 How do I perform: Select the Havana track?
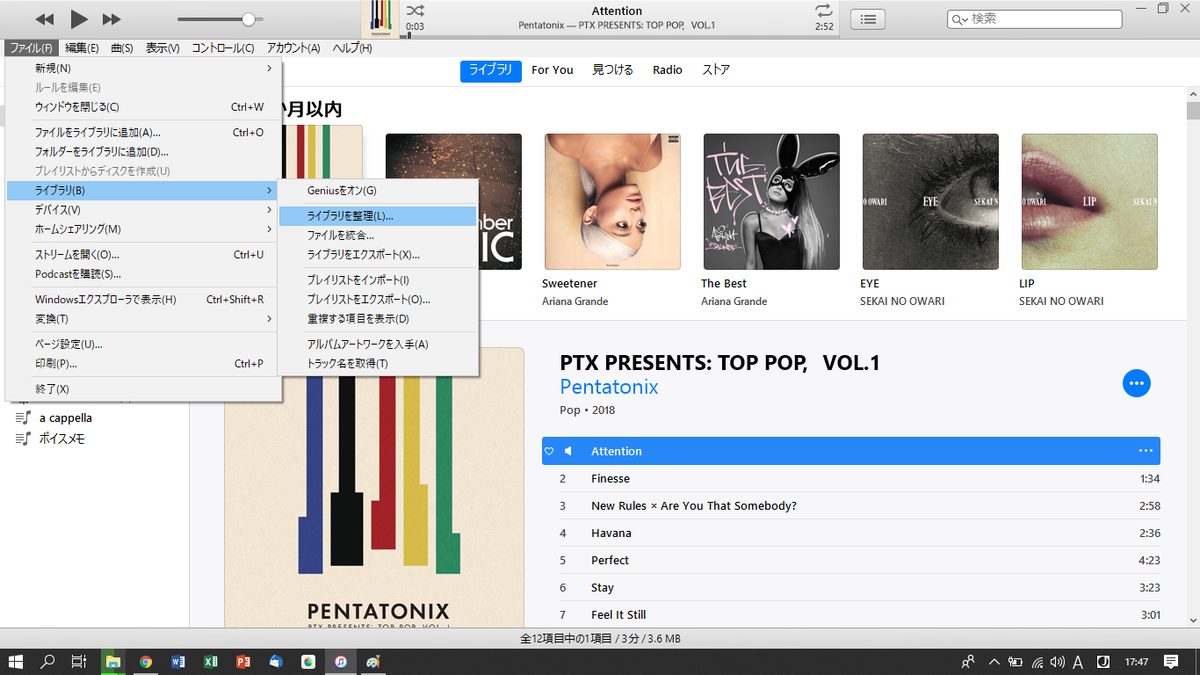(x=851, y=533)
